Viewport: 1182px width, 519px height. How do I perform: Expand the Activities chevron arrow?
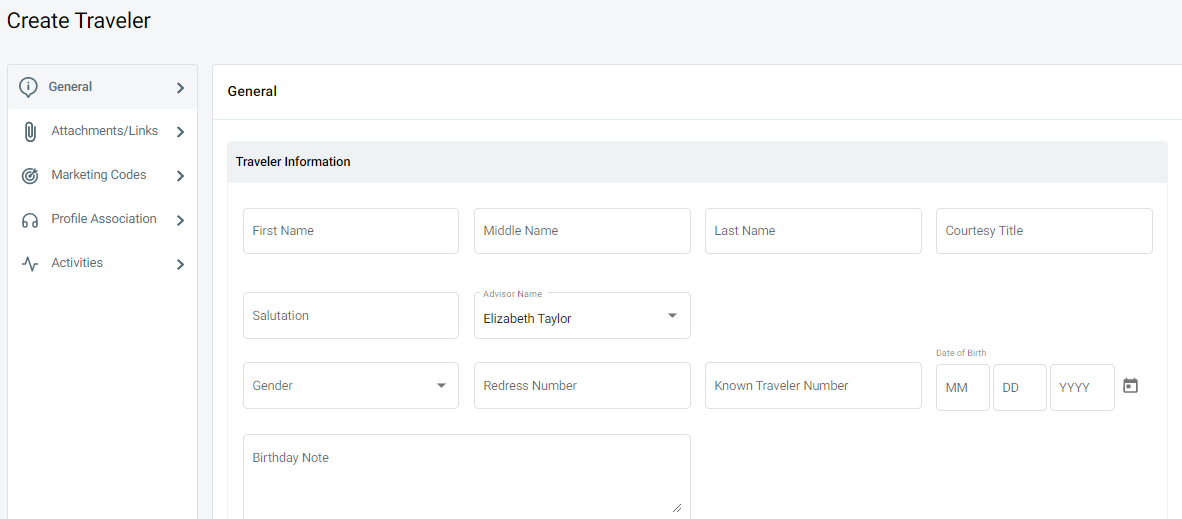[180, 265]
